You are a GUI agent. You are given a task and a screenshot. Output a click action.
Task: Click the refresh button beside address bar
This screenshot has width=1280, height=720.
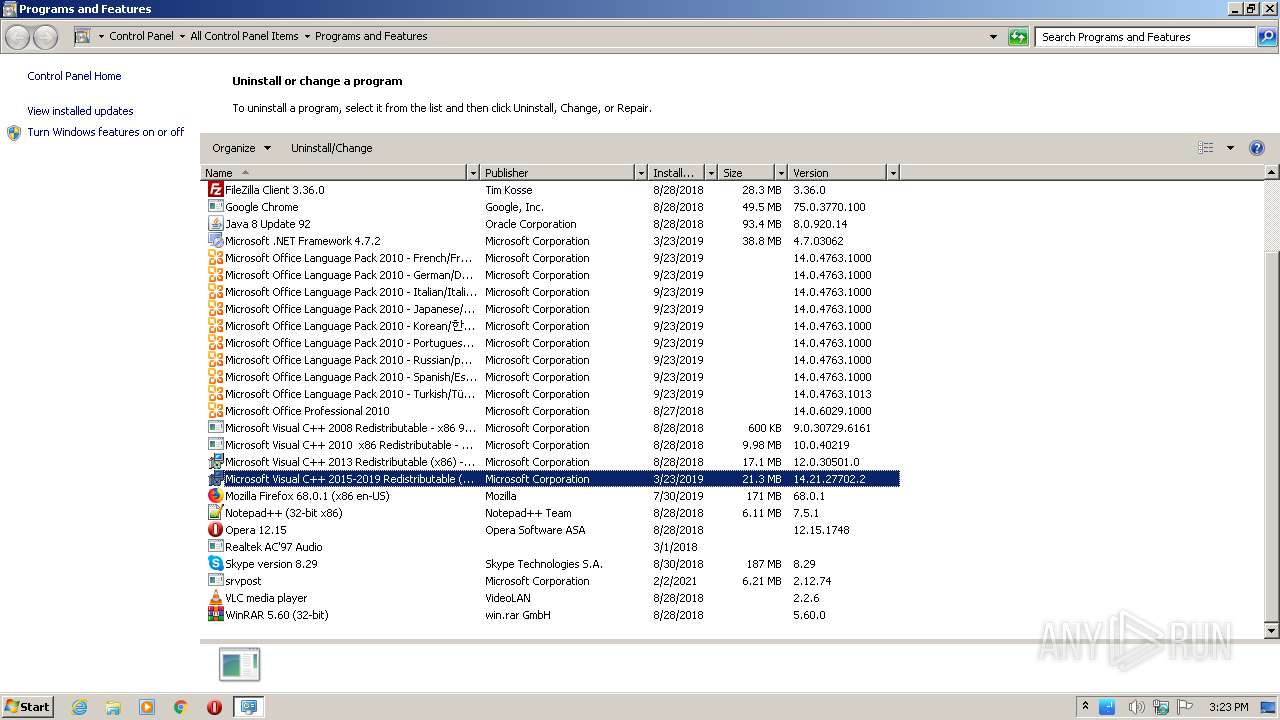(x=1018, y=37)
